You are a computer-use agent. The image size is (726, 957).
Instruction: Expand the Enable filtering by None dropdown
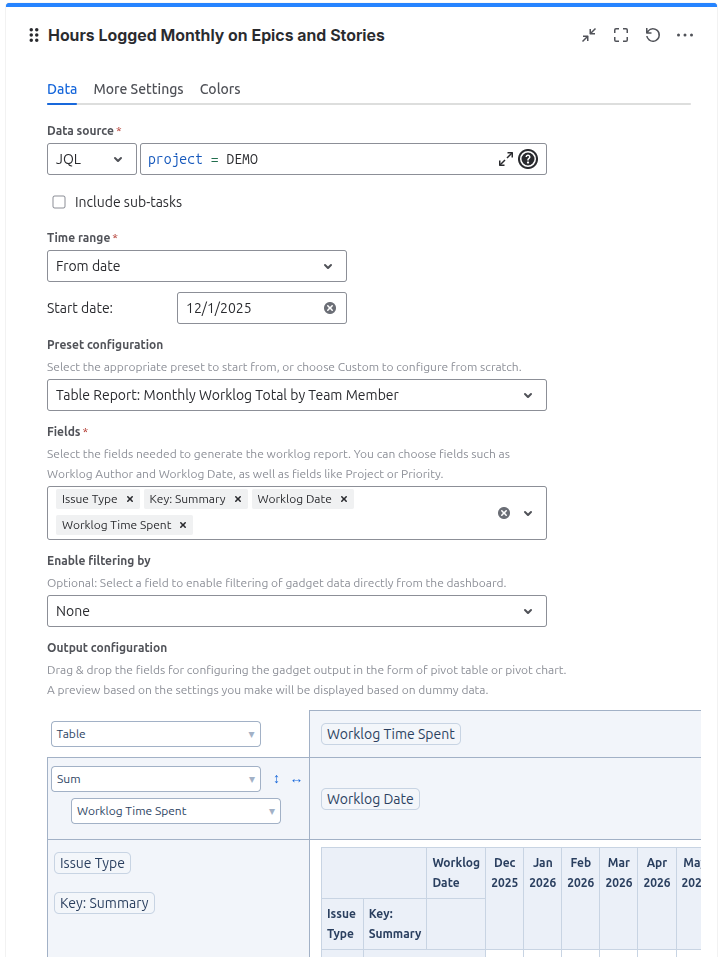297,611
